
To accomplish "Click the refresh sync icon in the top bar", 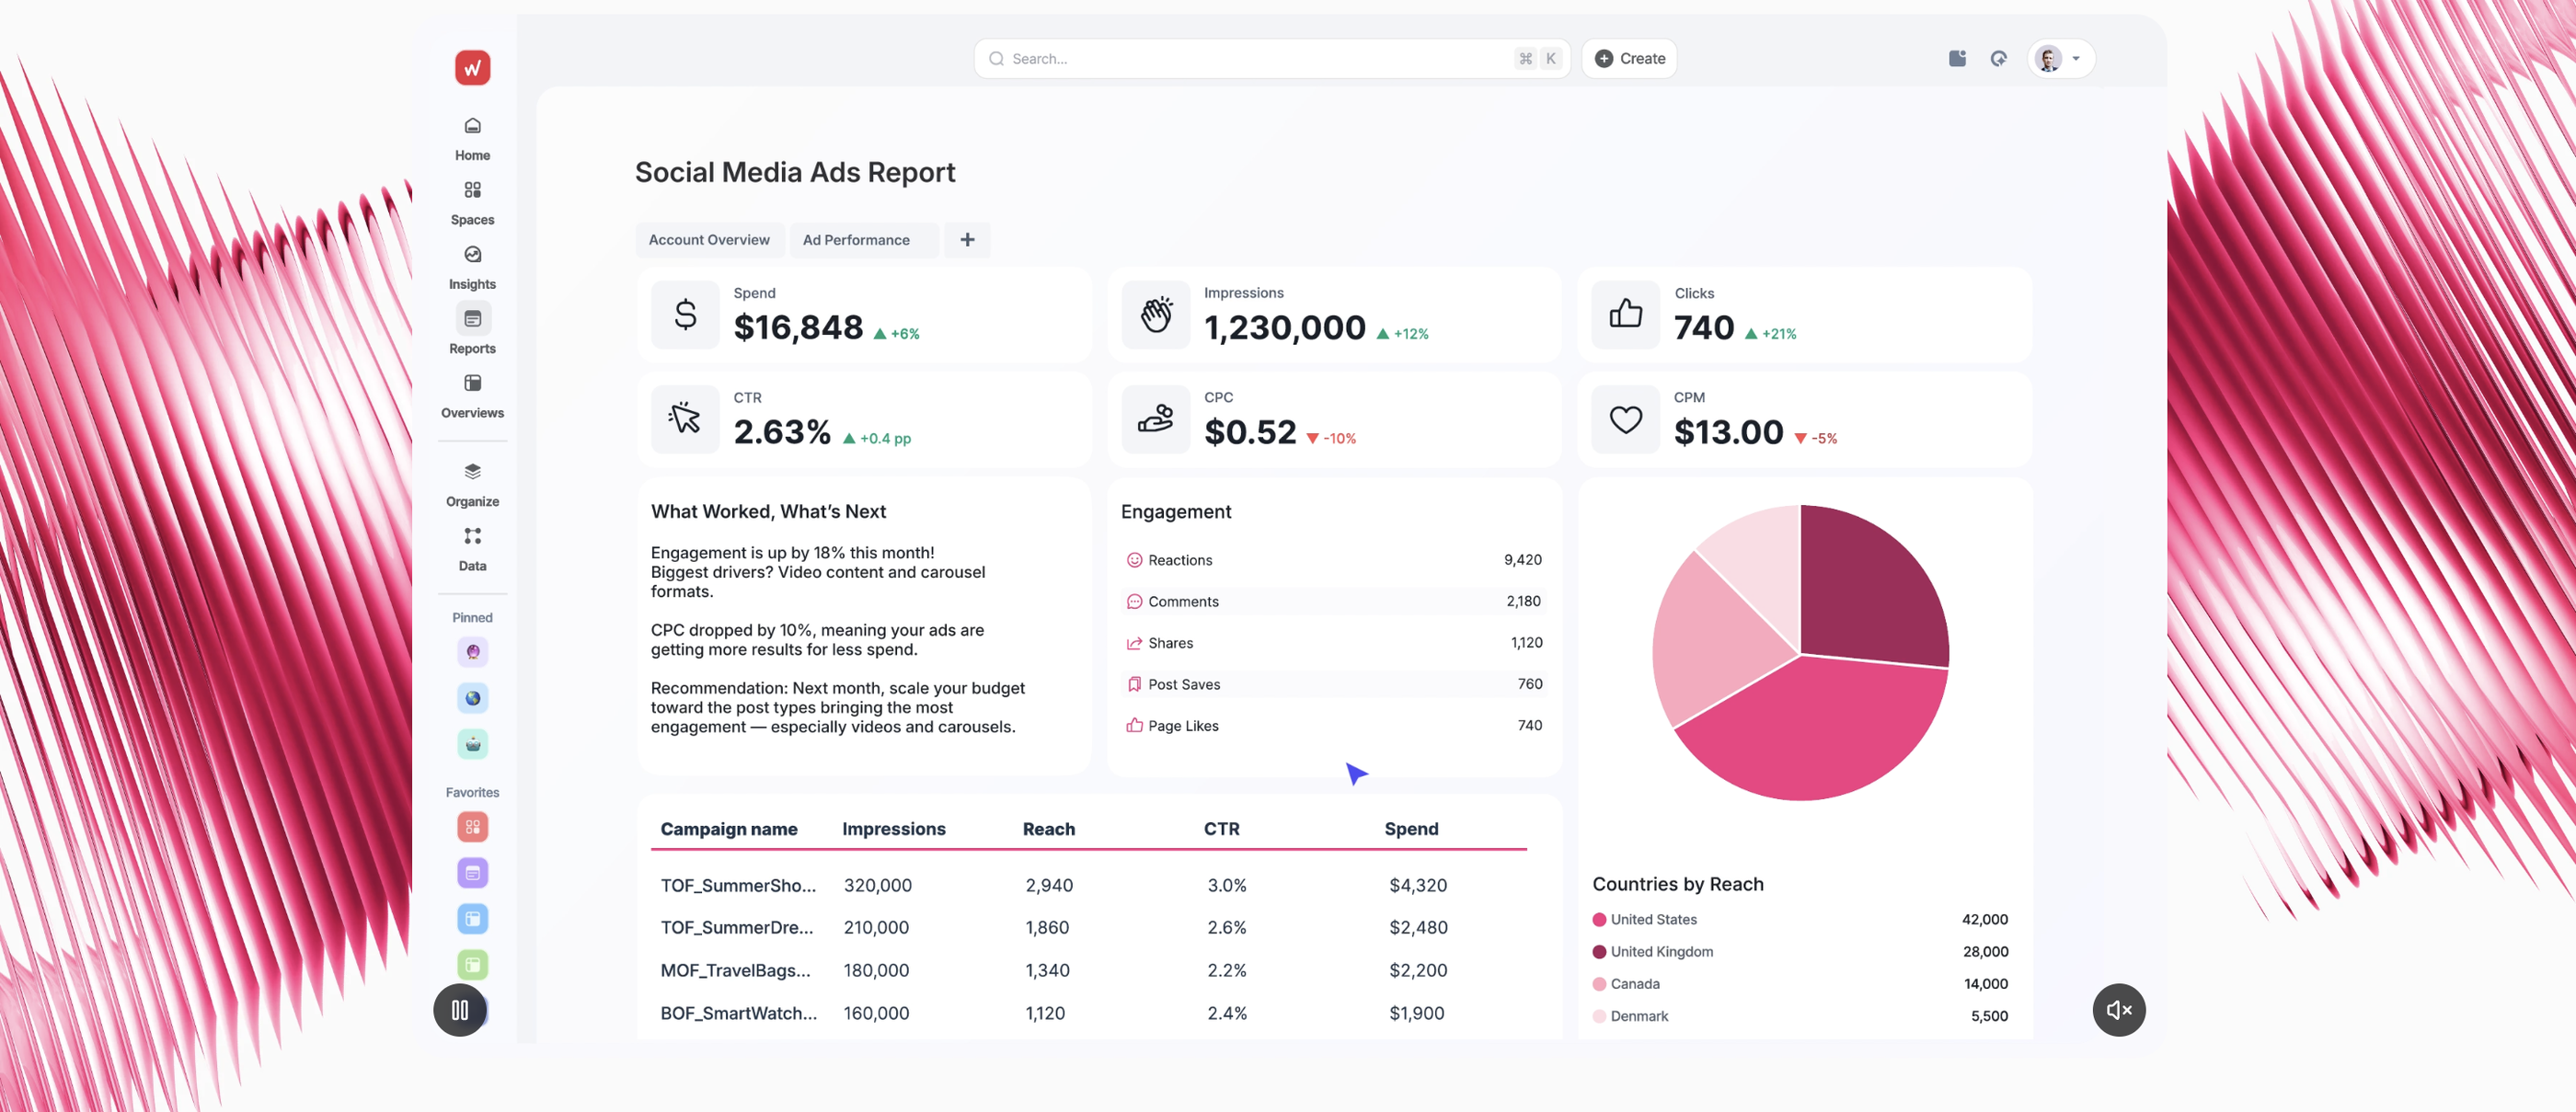I will coord(1999,58).
